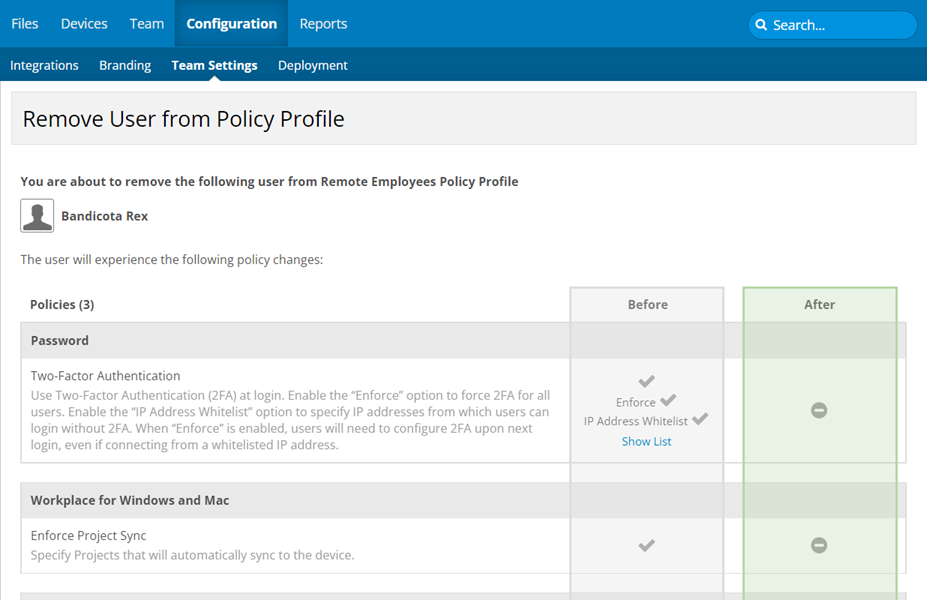Click the Two-Factor Authentication After minus icon
This screenshot has width=927, height=600.
819,410
